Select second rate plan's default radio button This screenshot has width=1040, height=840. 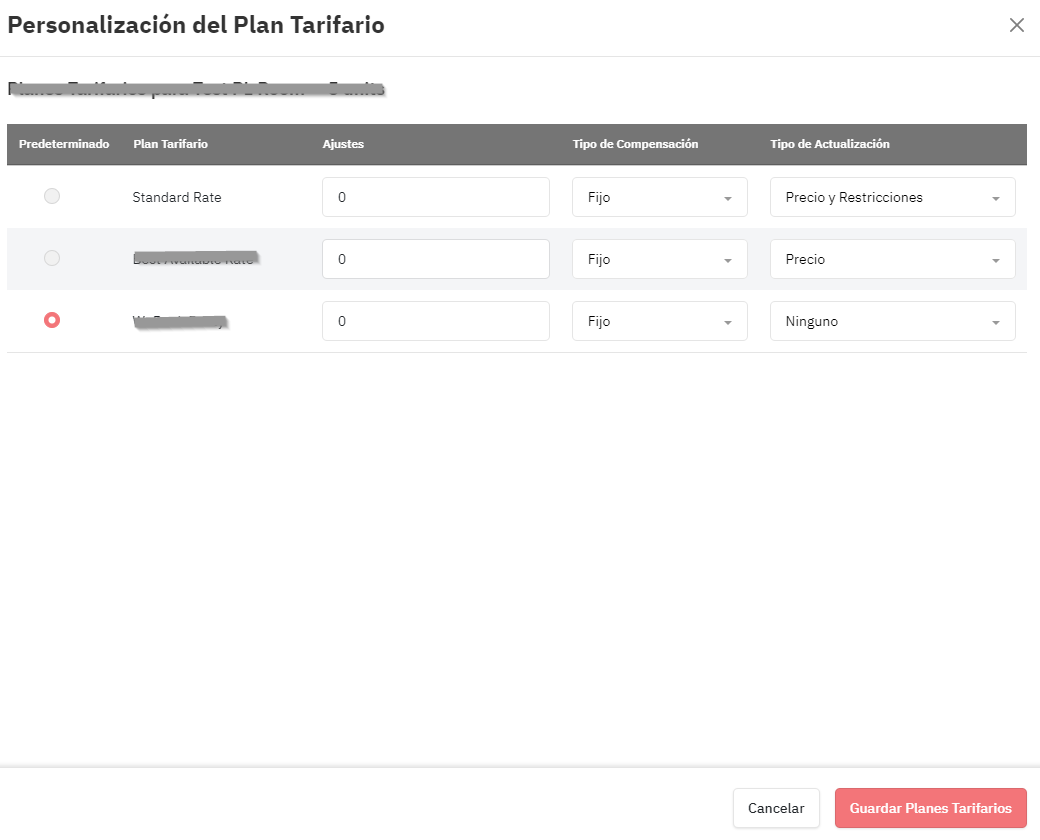click(x=52, y=257)
